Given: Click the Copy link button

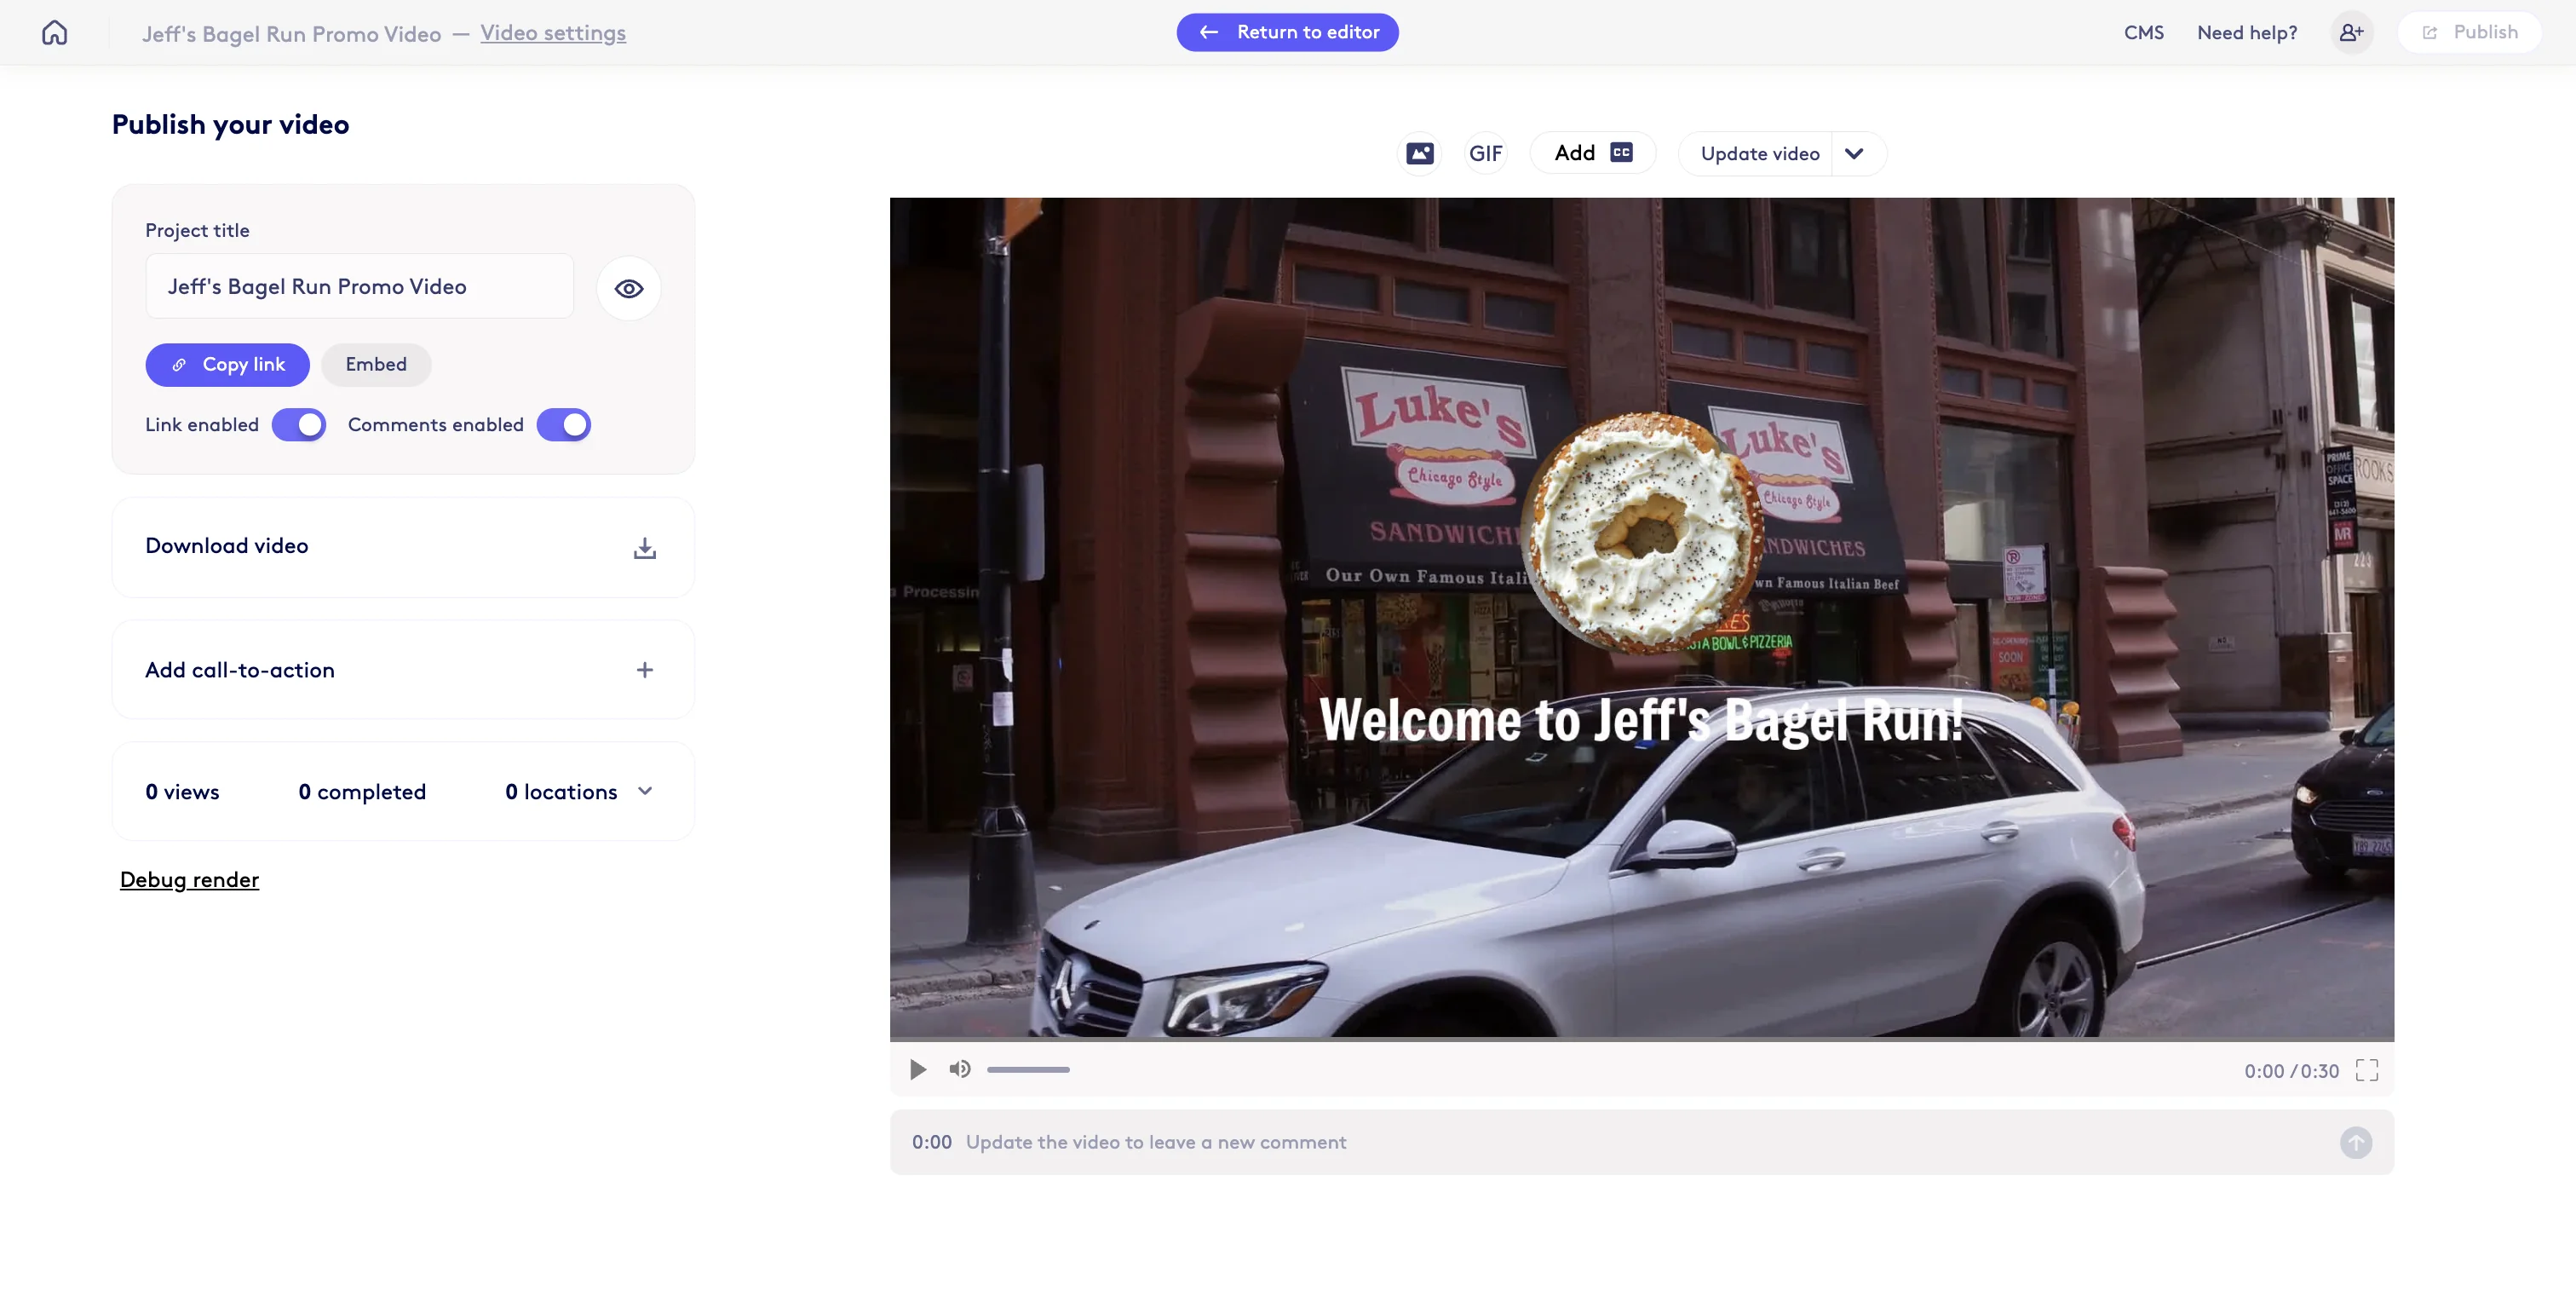Looking at the screenshot, I should (x=227, y=365).
